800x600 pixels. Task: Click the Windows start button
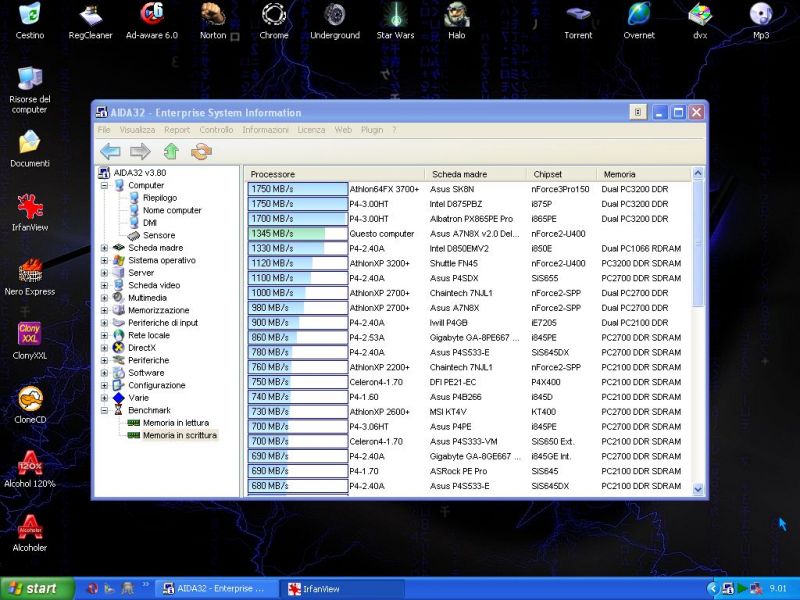(x=37, y=588)
